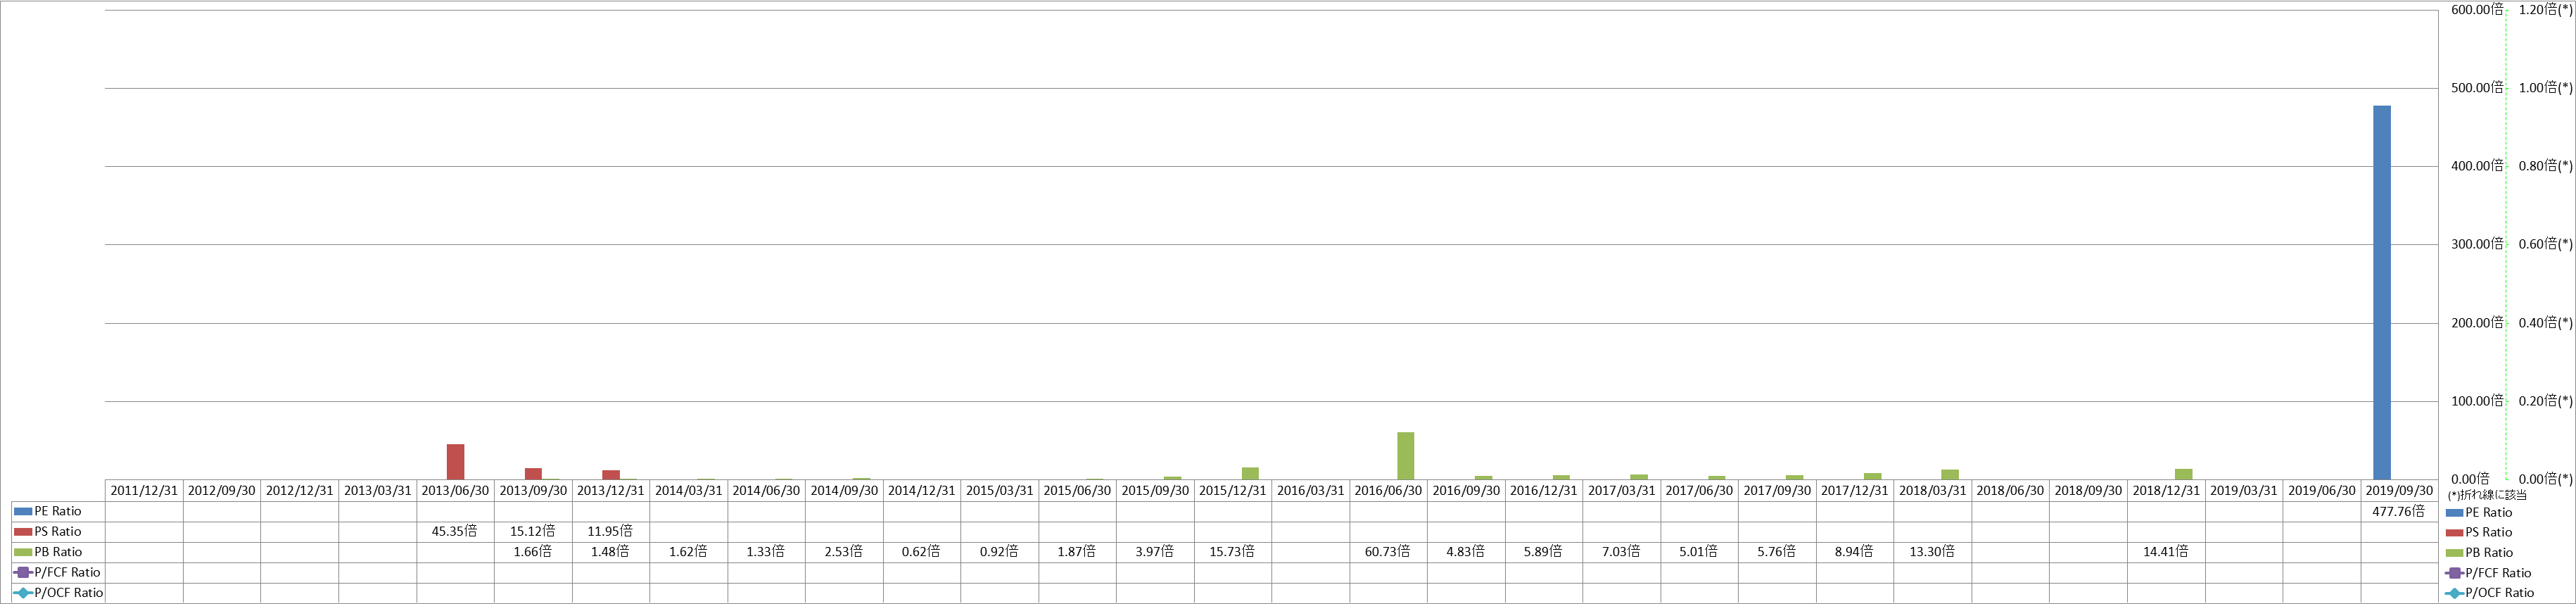Screen dimensions: 2576x604
Task: Click the blue PE Ratio swatch in the table row header
Action: [x=23, y=511]
